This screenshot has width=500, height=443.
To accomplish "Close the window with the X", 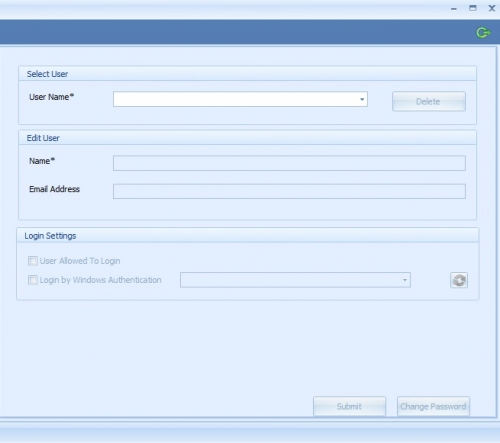I will pyautogui.click(x=492, y=8).
